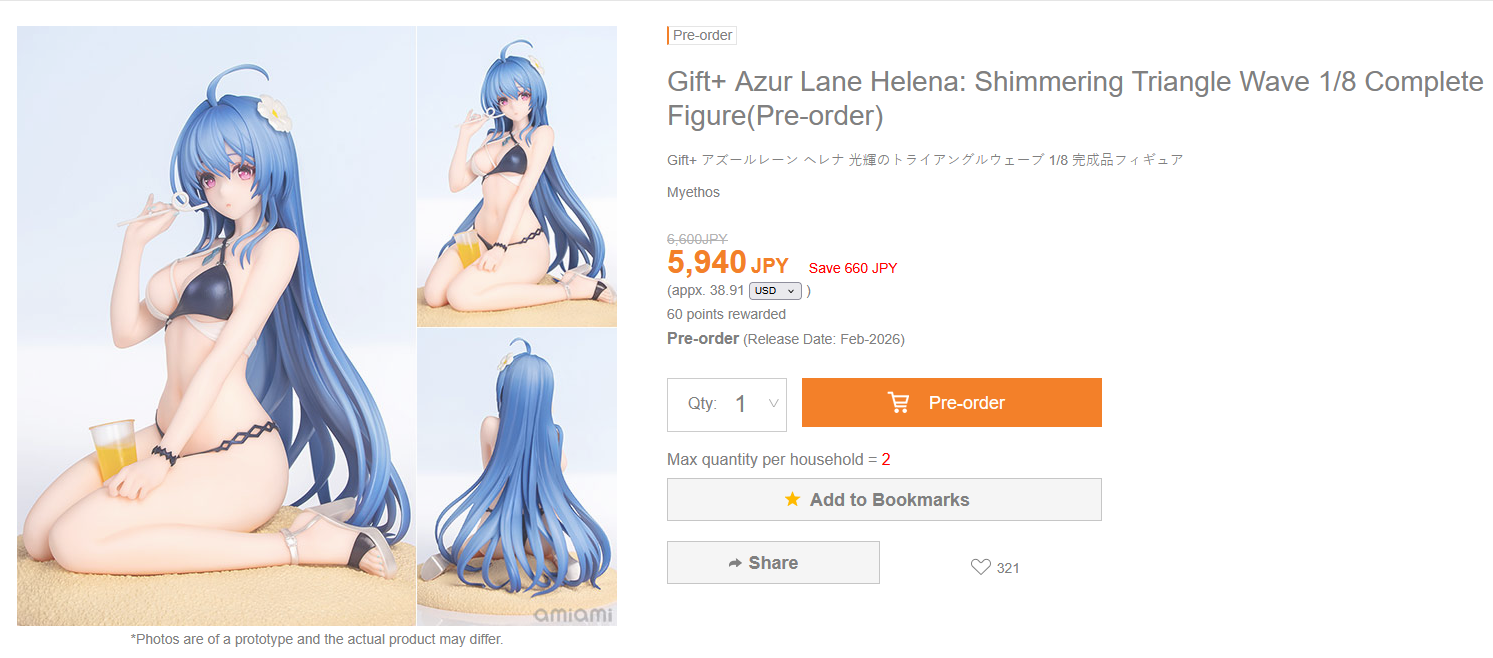This screenshot has height=658, width=1493.
Task: Click the Pre-order status tag above title
Action: click(702, 35)
